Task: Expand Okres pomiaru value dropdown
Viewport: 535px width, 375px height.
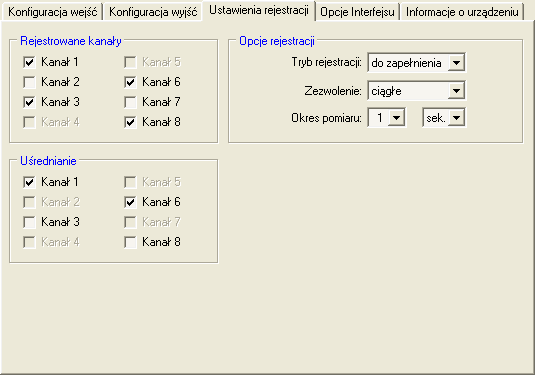Action: click(396, 118)
